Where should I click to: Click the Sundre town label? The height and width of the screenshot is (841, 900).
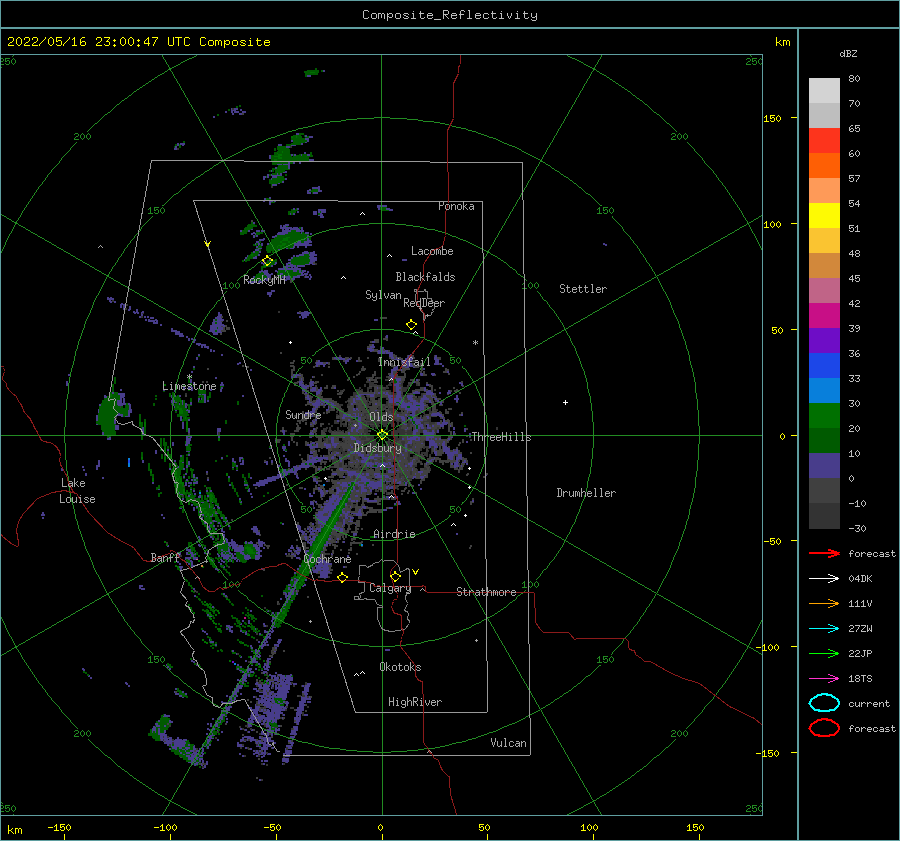point(303,414)
